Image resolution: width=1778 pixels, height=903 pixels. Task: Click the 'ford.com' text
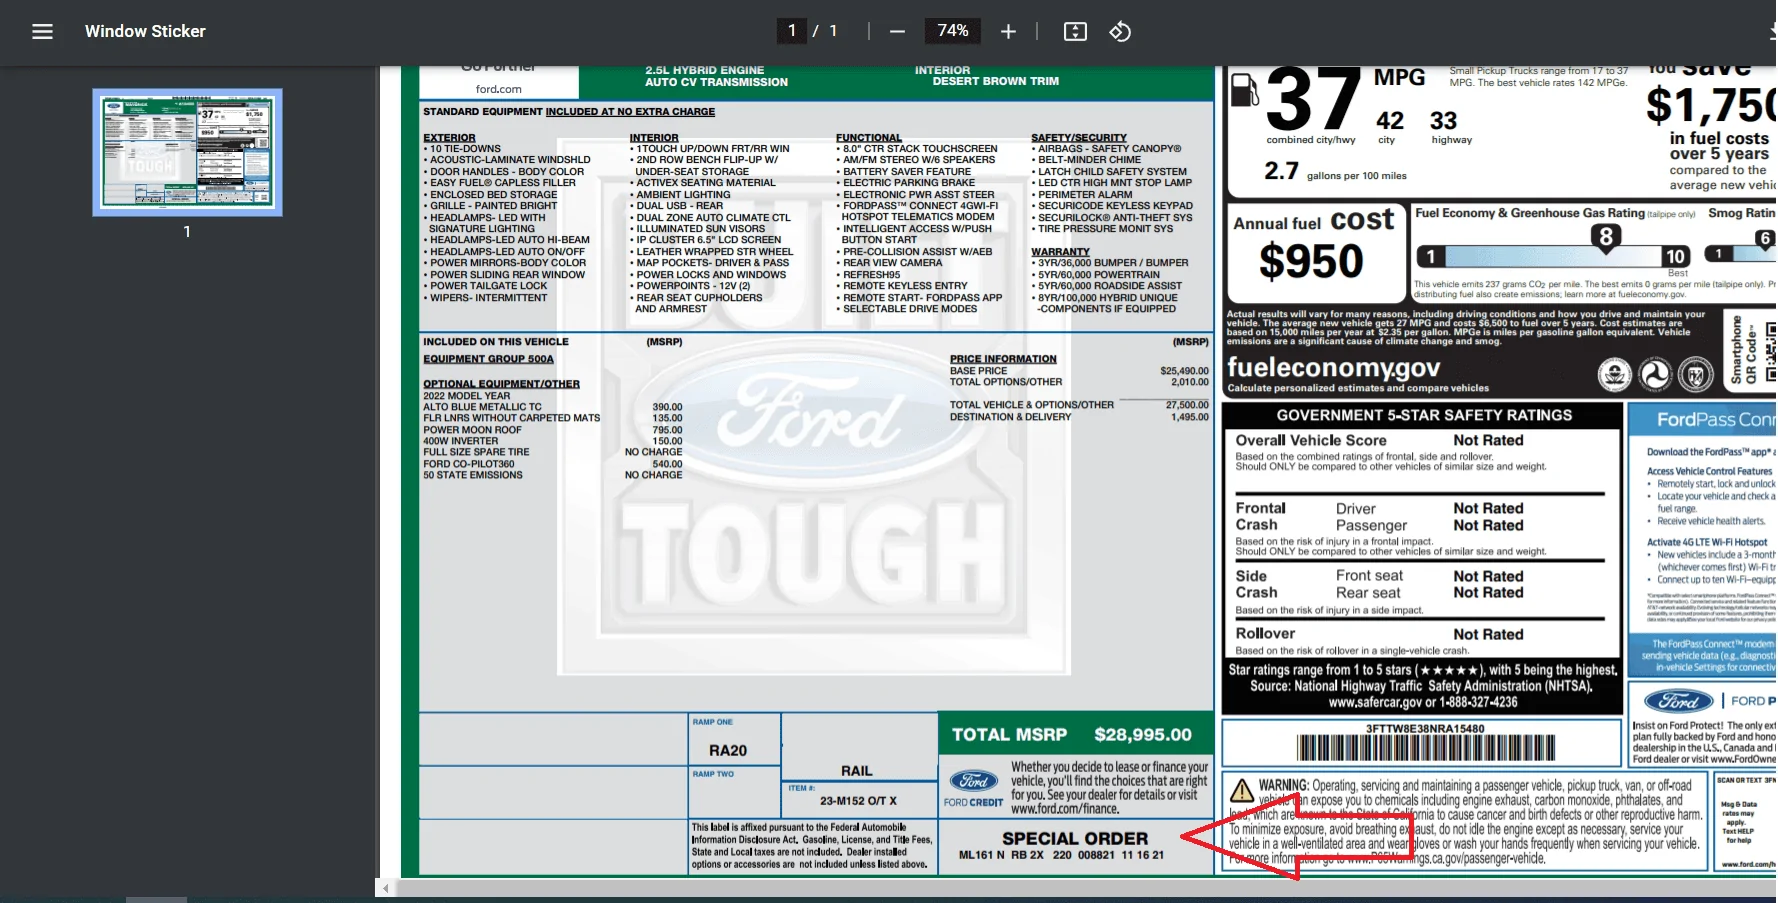[x=498, y=89]
